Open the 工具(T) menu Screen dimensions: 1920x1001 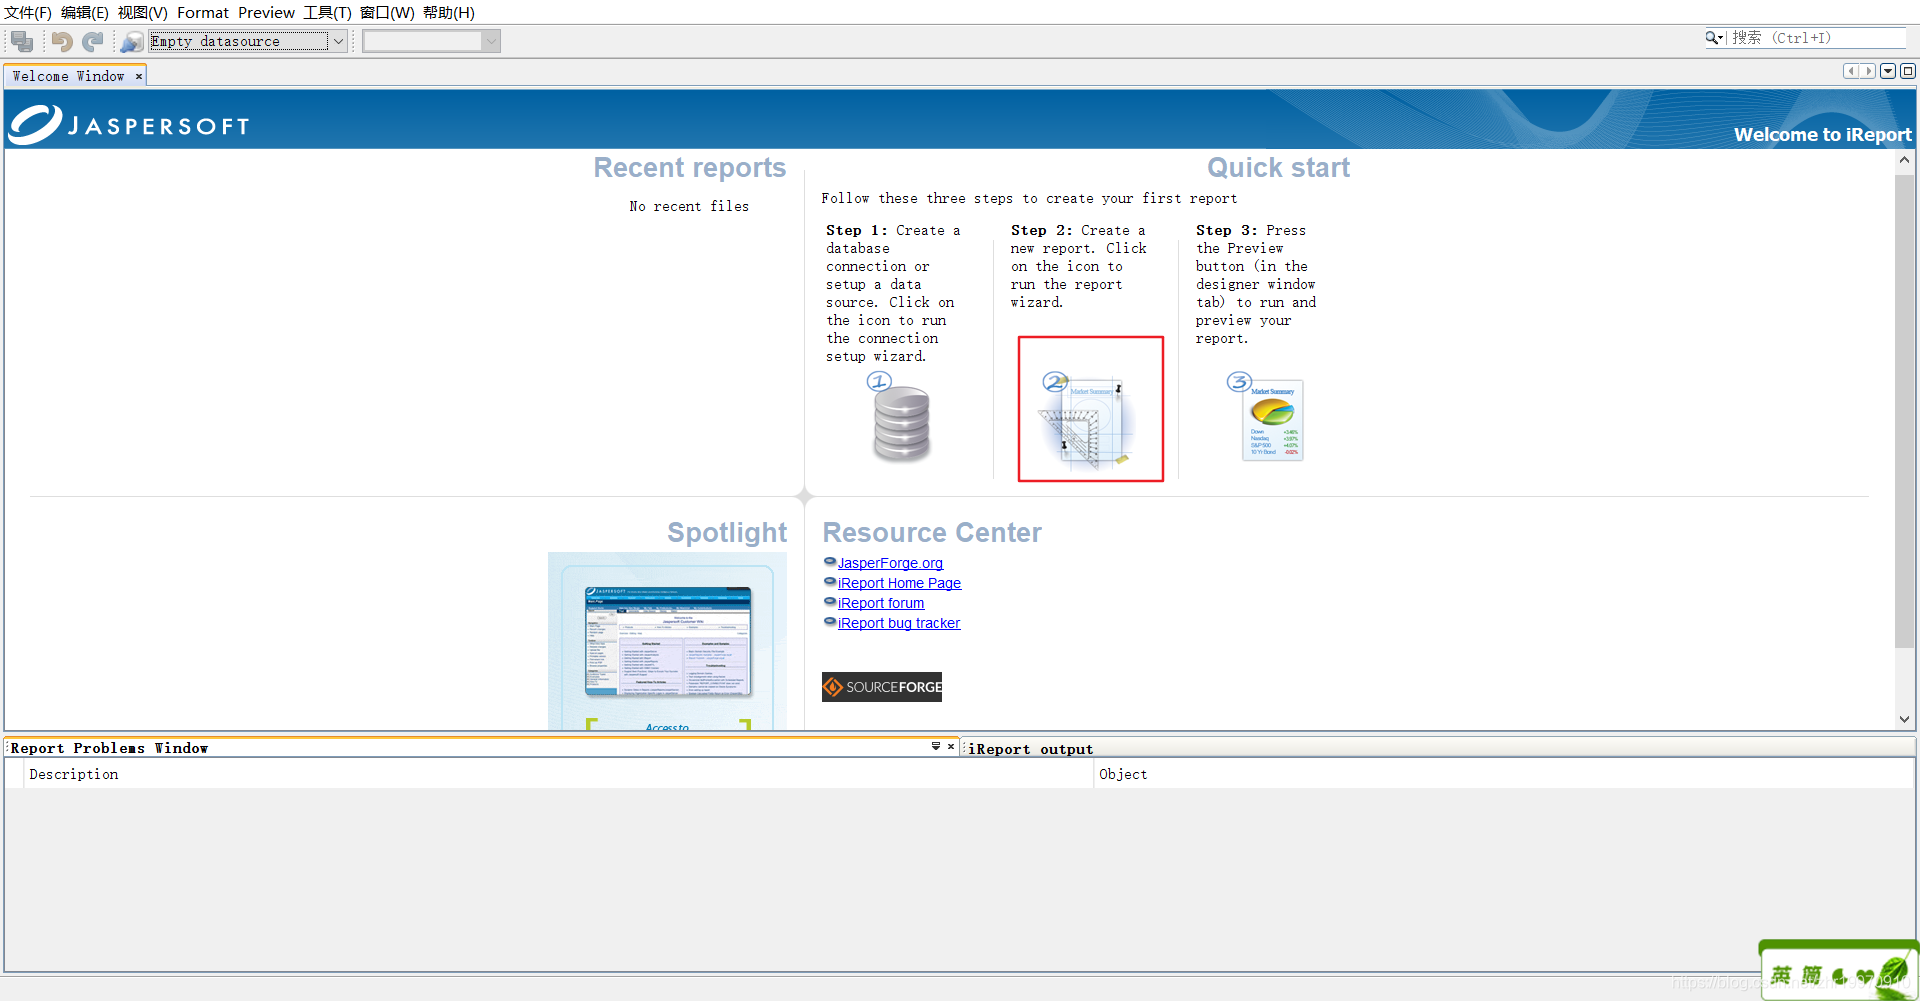[328, 13]
